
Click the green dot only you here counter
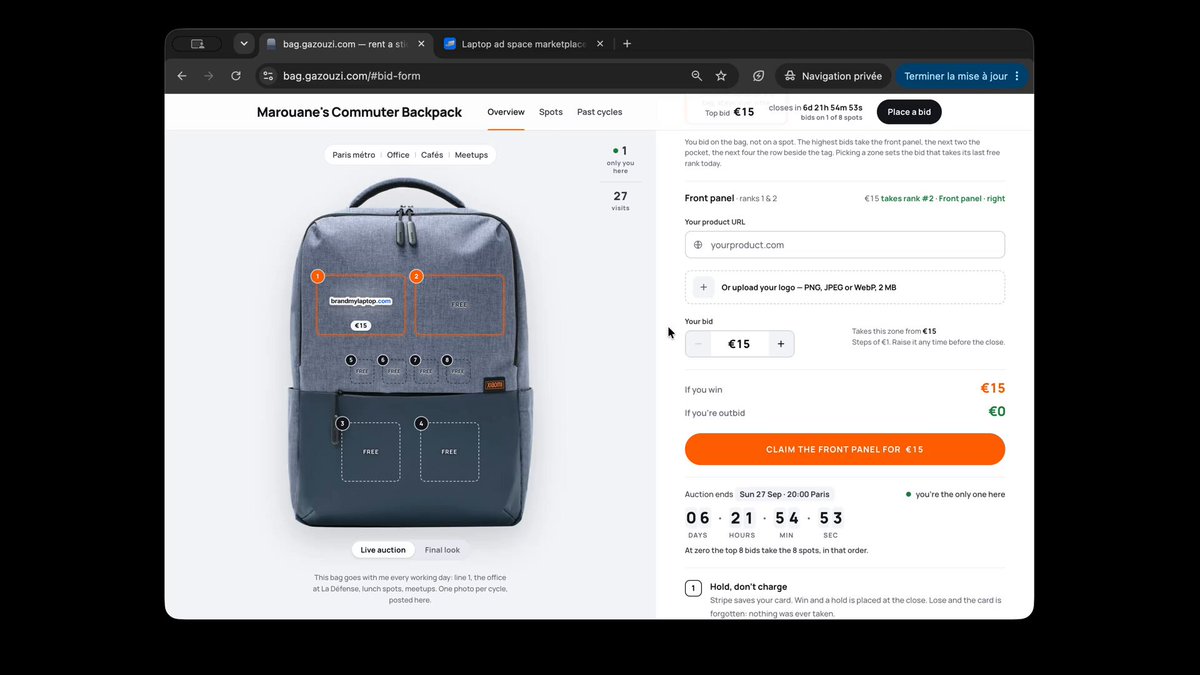620,160
